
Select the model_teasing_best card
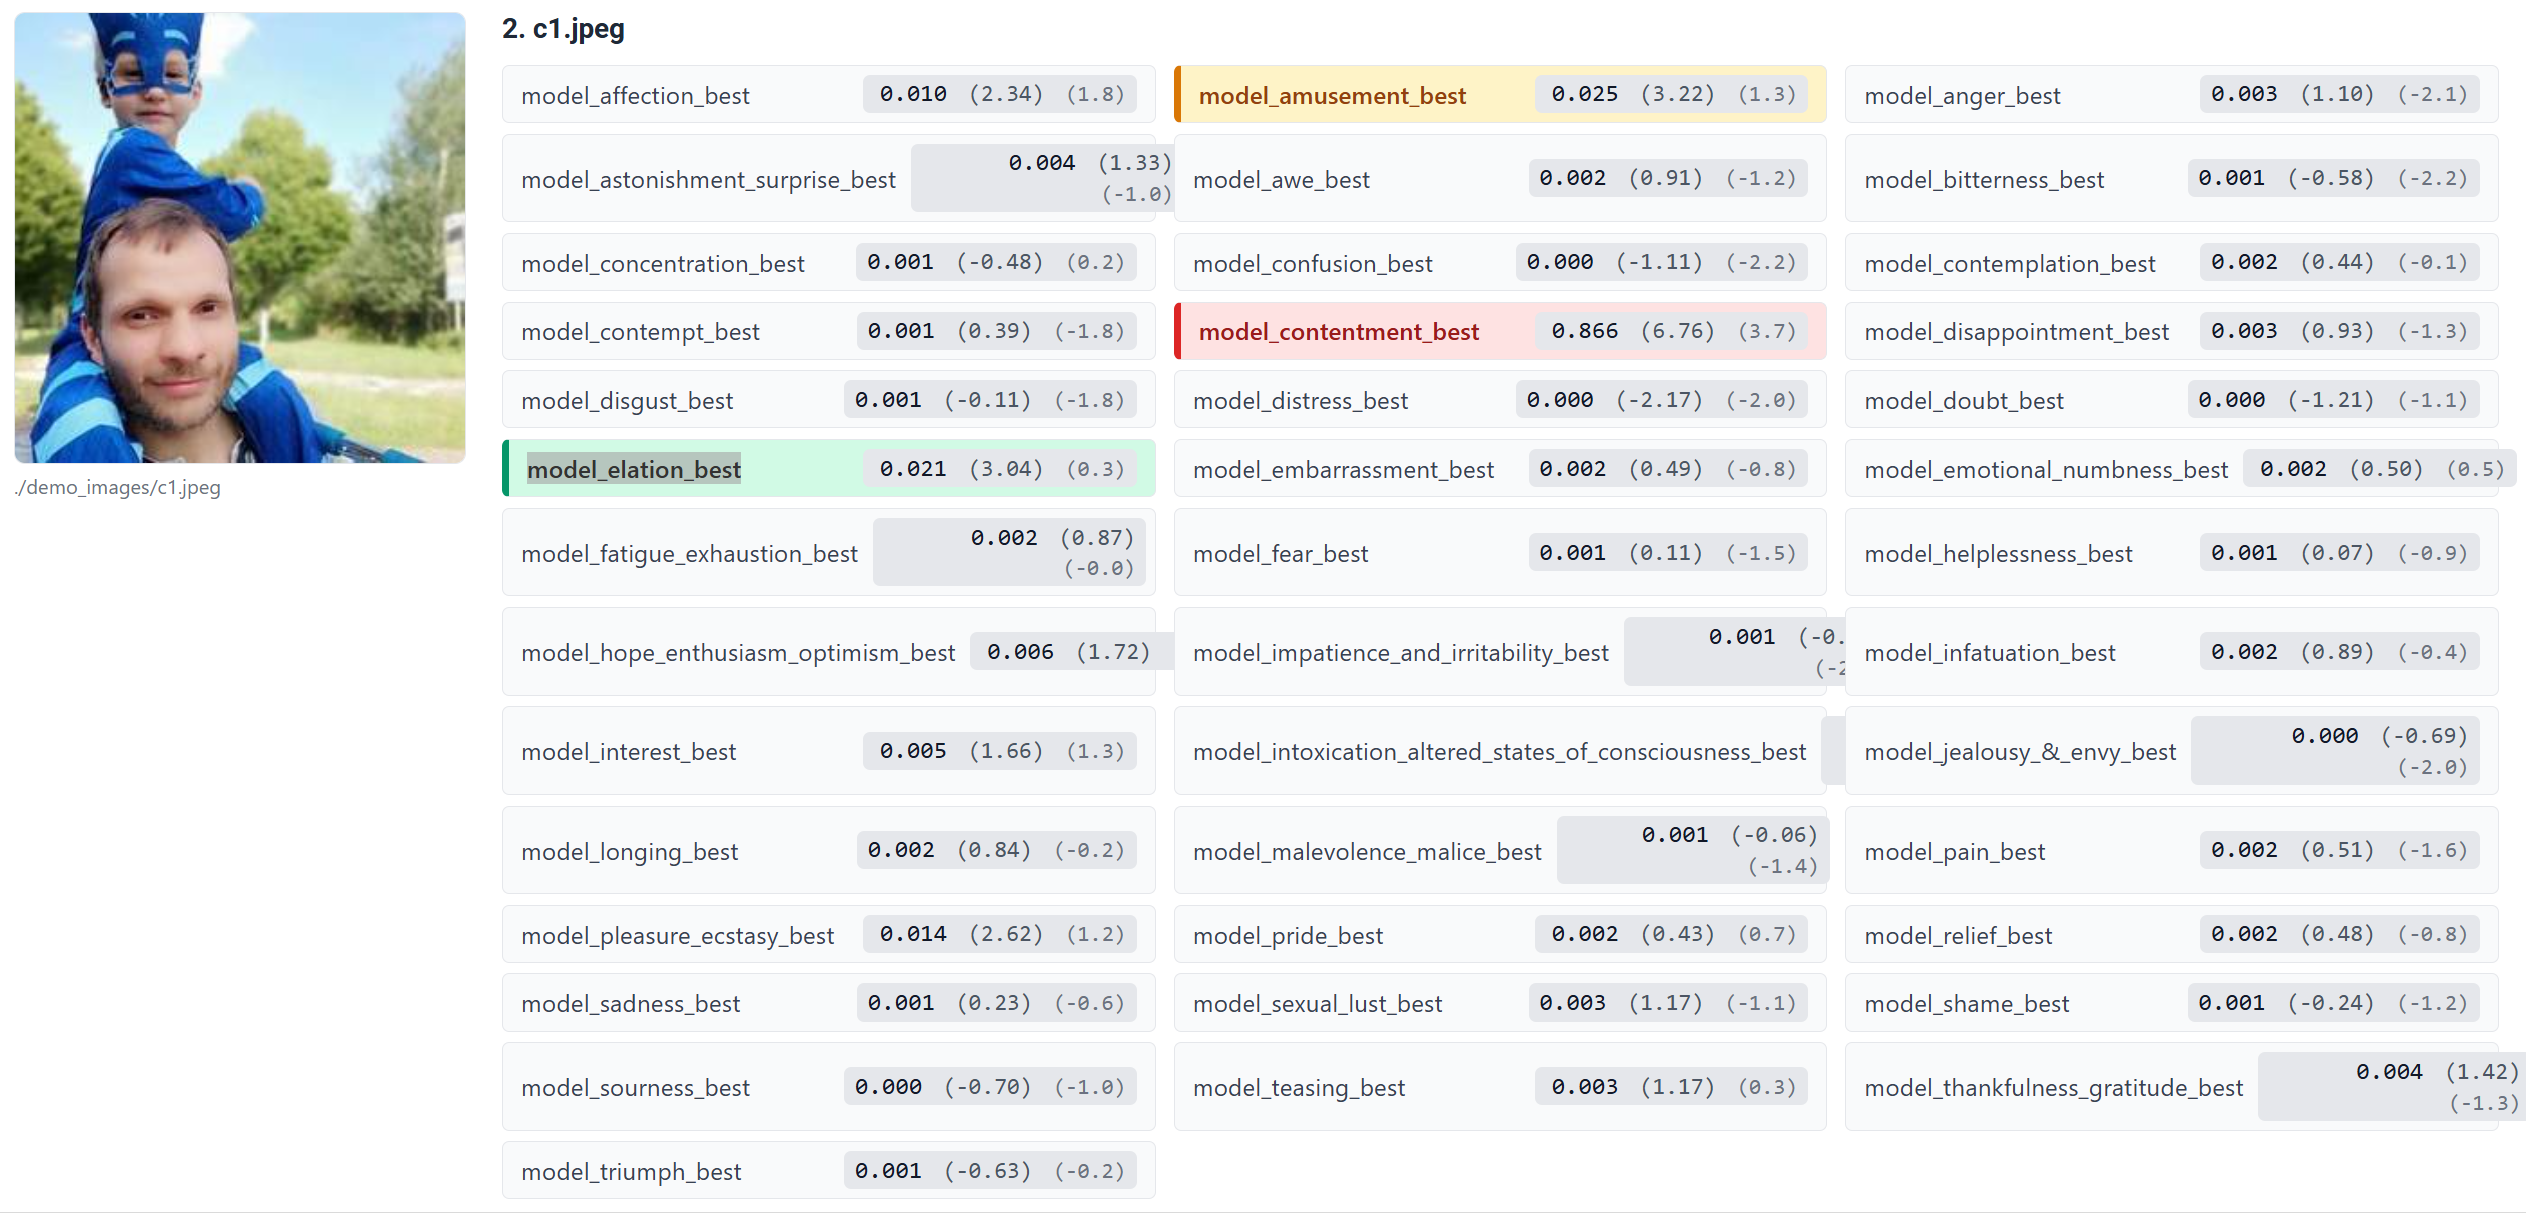pos(1499,1087)
